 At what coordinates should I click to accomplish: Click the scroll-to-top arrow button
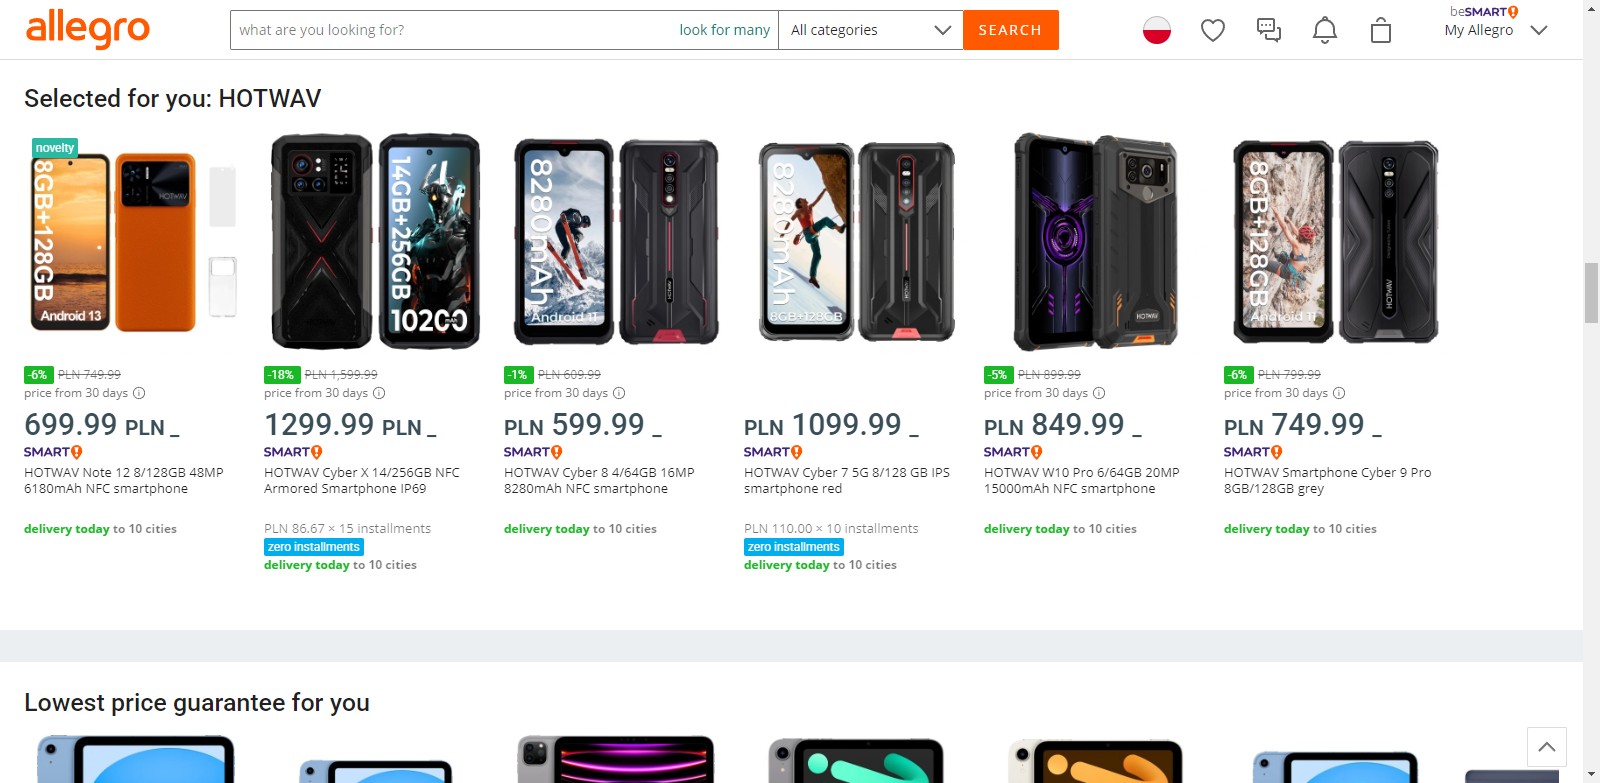[1546, 747]
